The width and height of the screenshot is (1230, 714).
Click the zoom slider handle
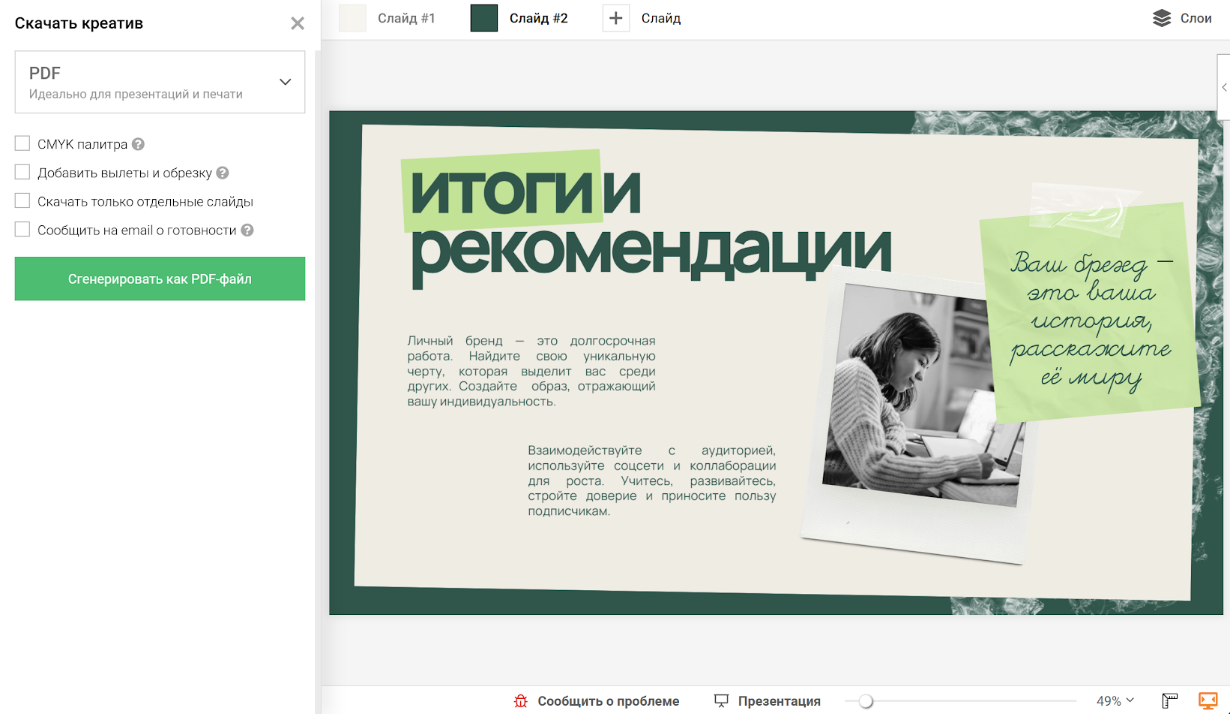(866, 701)
